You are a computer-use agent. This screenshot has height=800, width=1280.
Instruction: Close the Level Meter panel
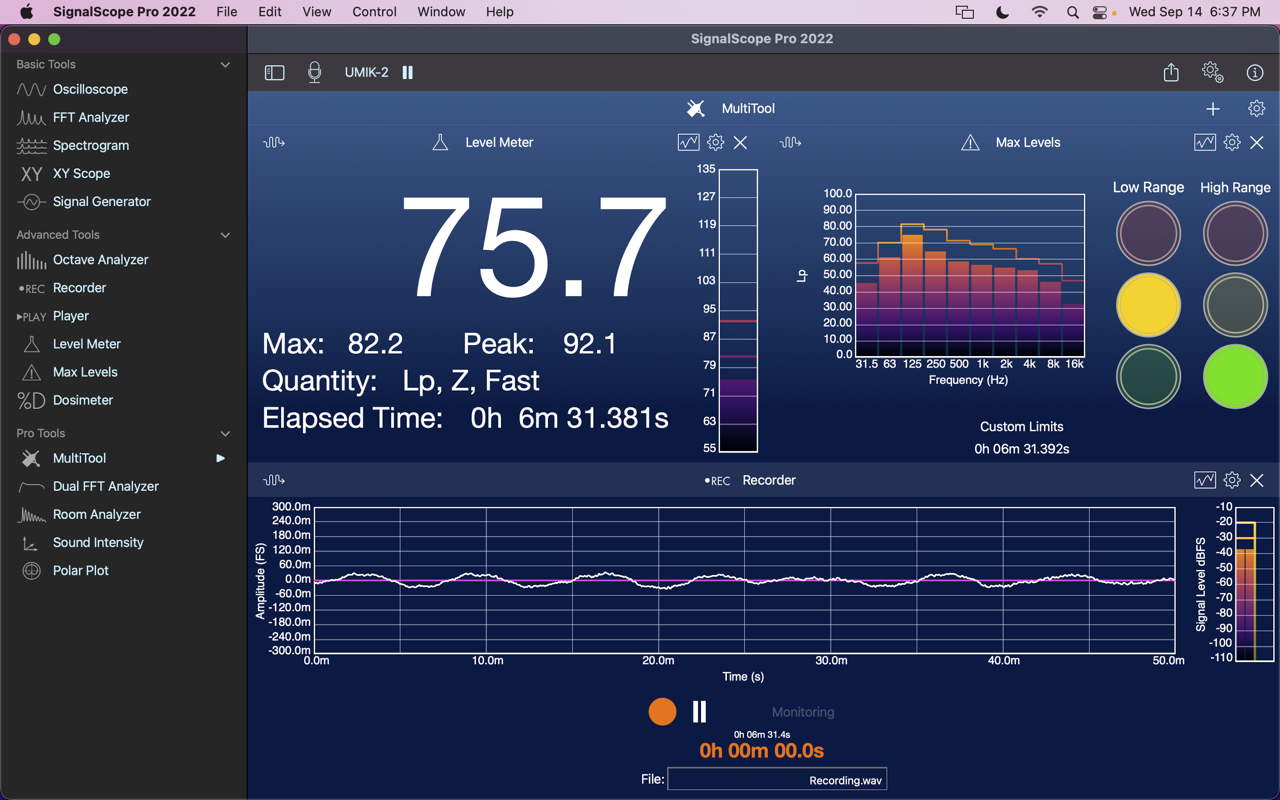[x=741, y=142]
